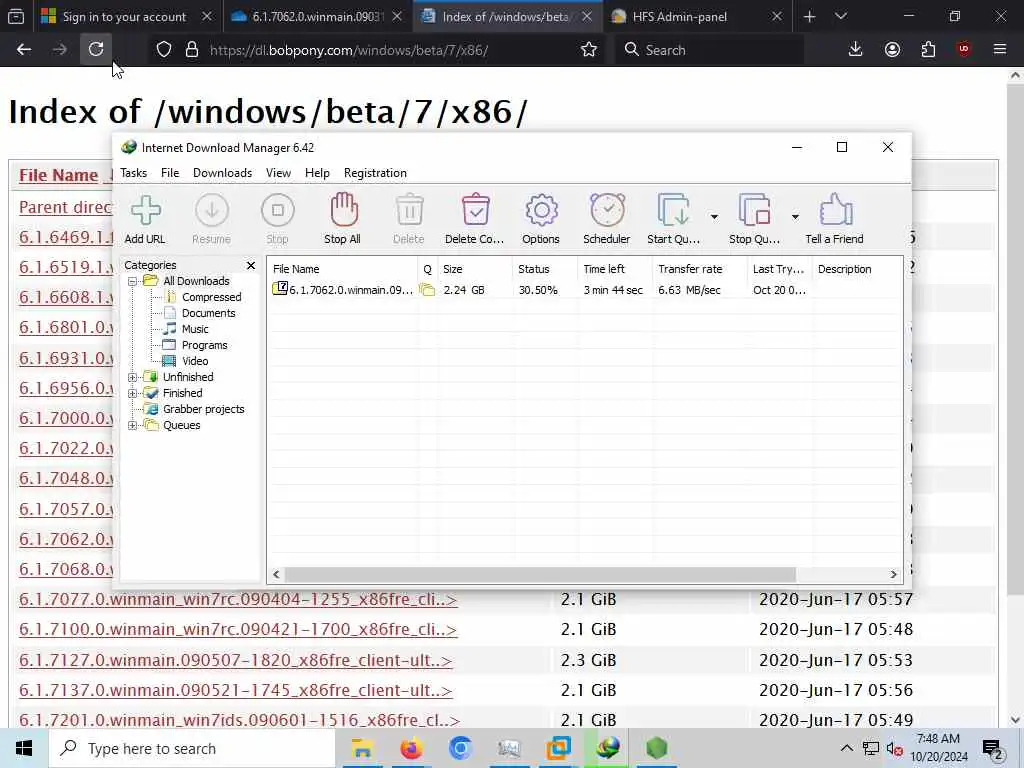
Task: Open Firefox downloads panel icon
Action: 855,50
